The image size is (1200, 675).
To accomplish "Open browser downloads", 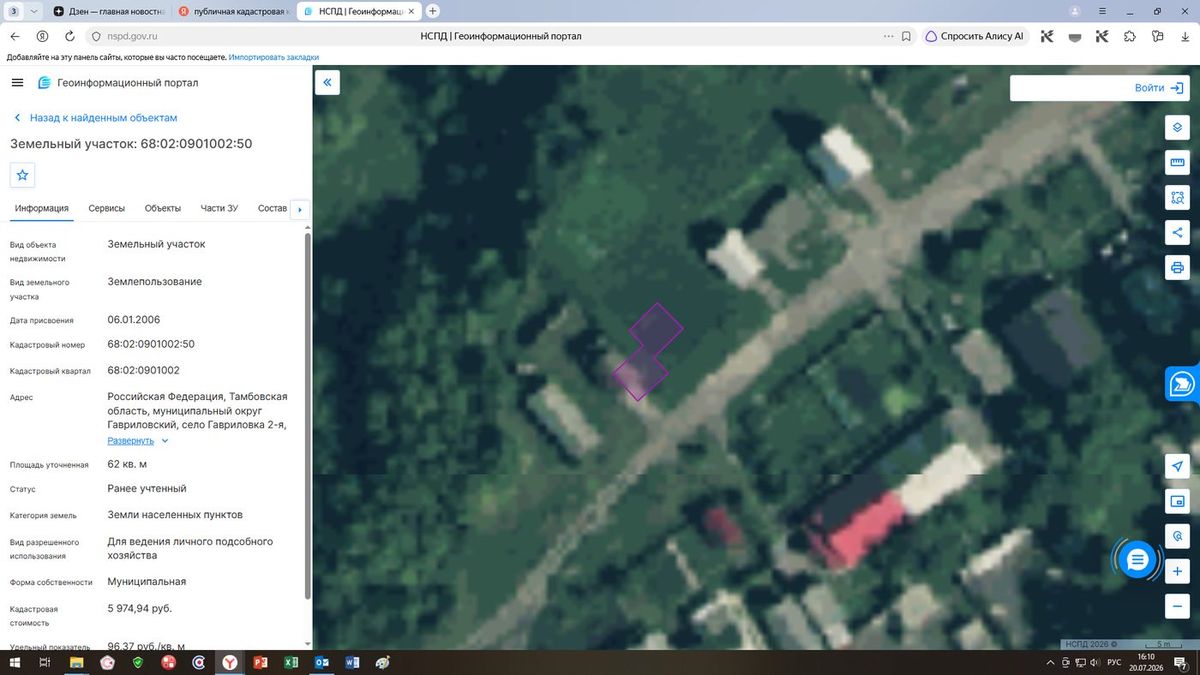I will coord(1185,36).
